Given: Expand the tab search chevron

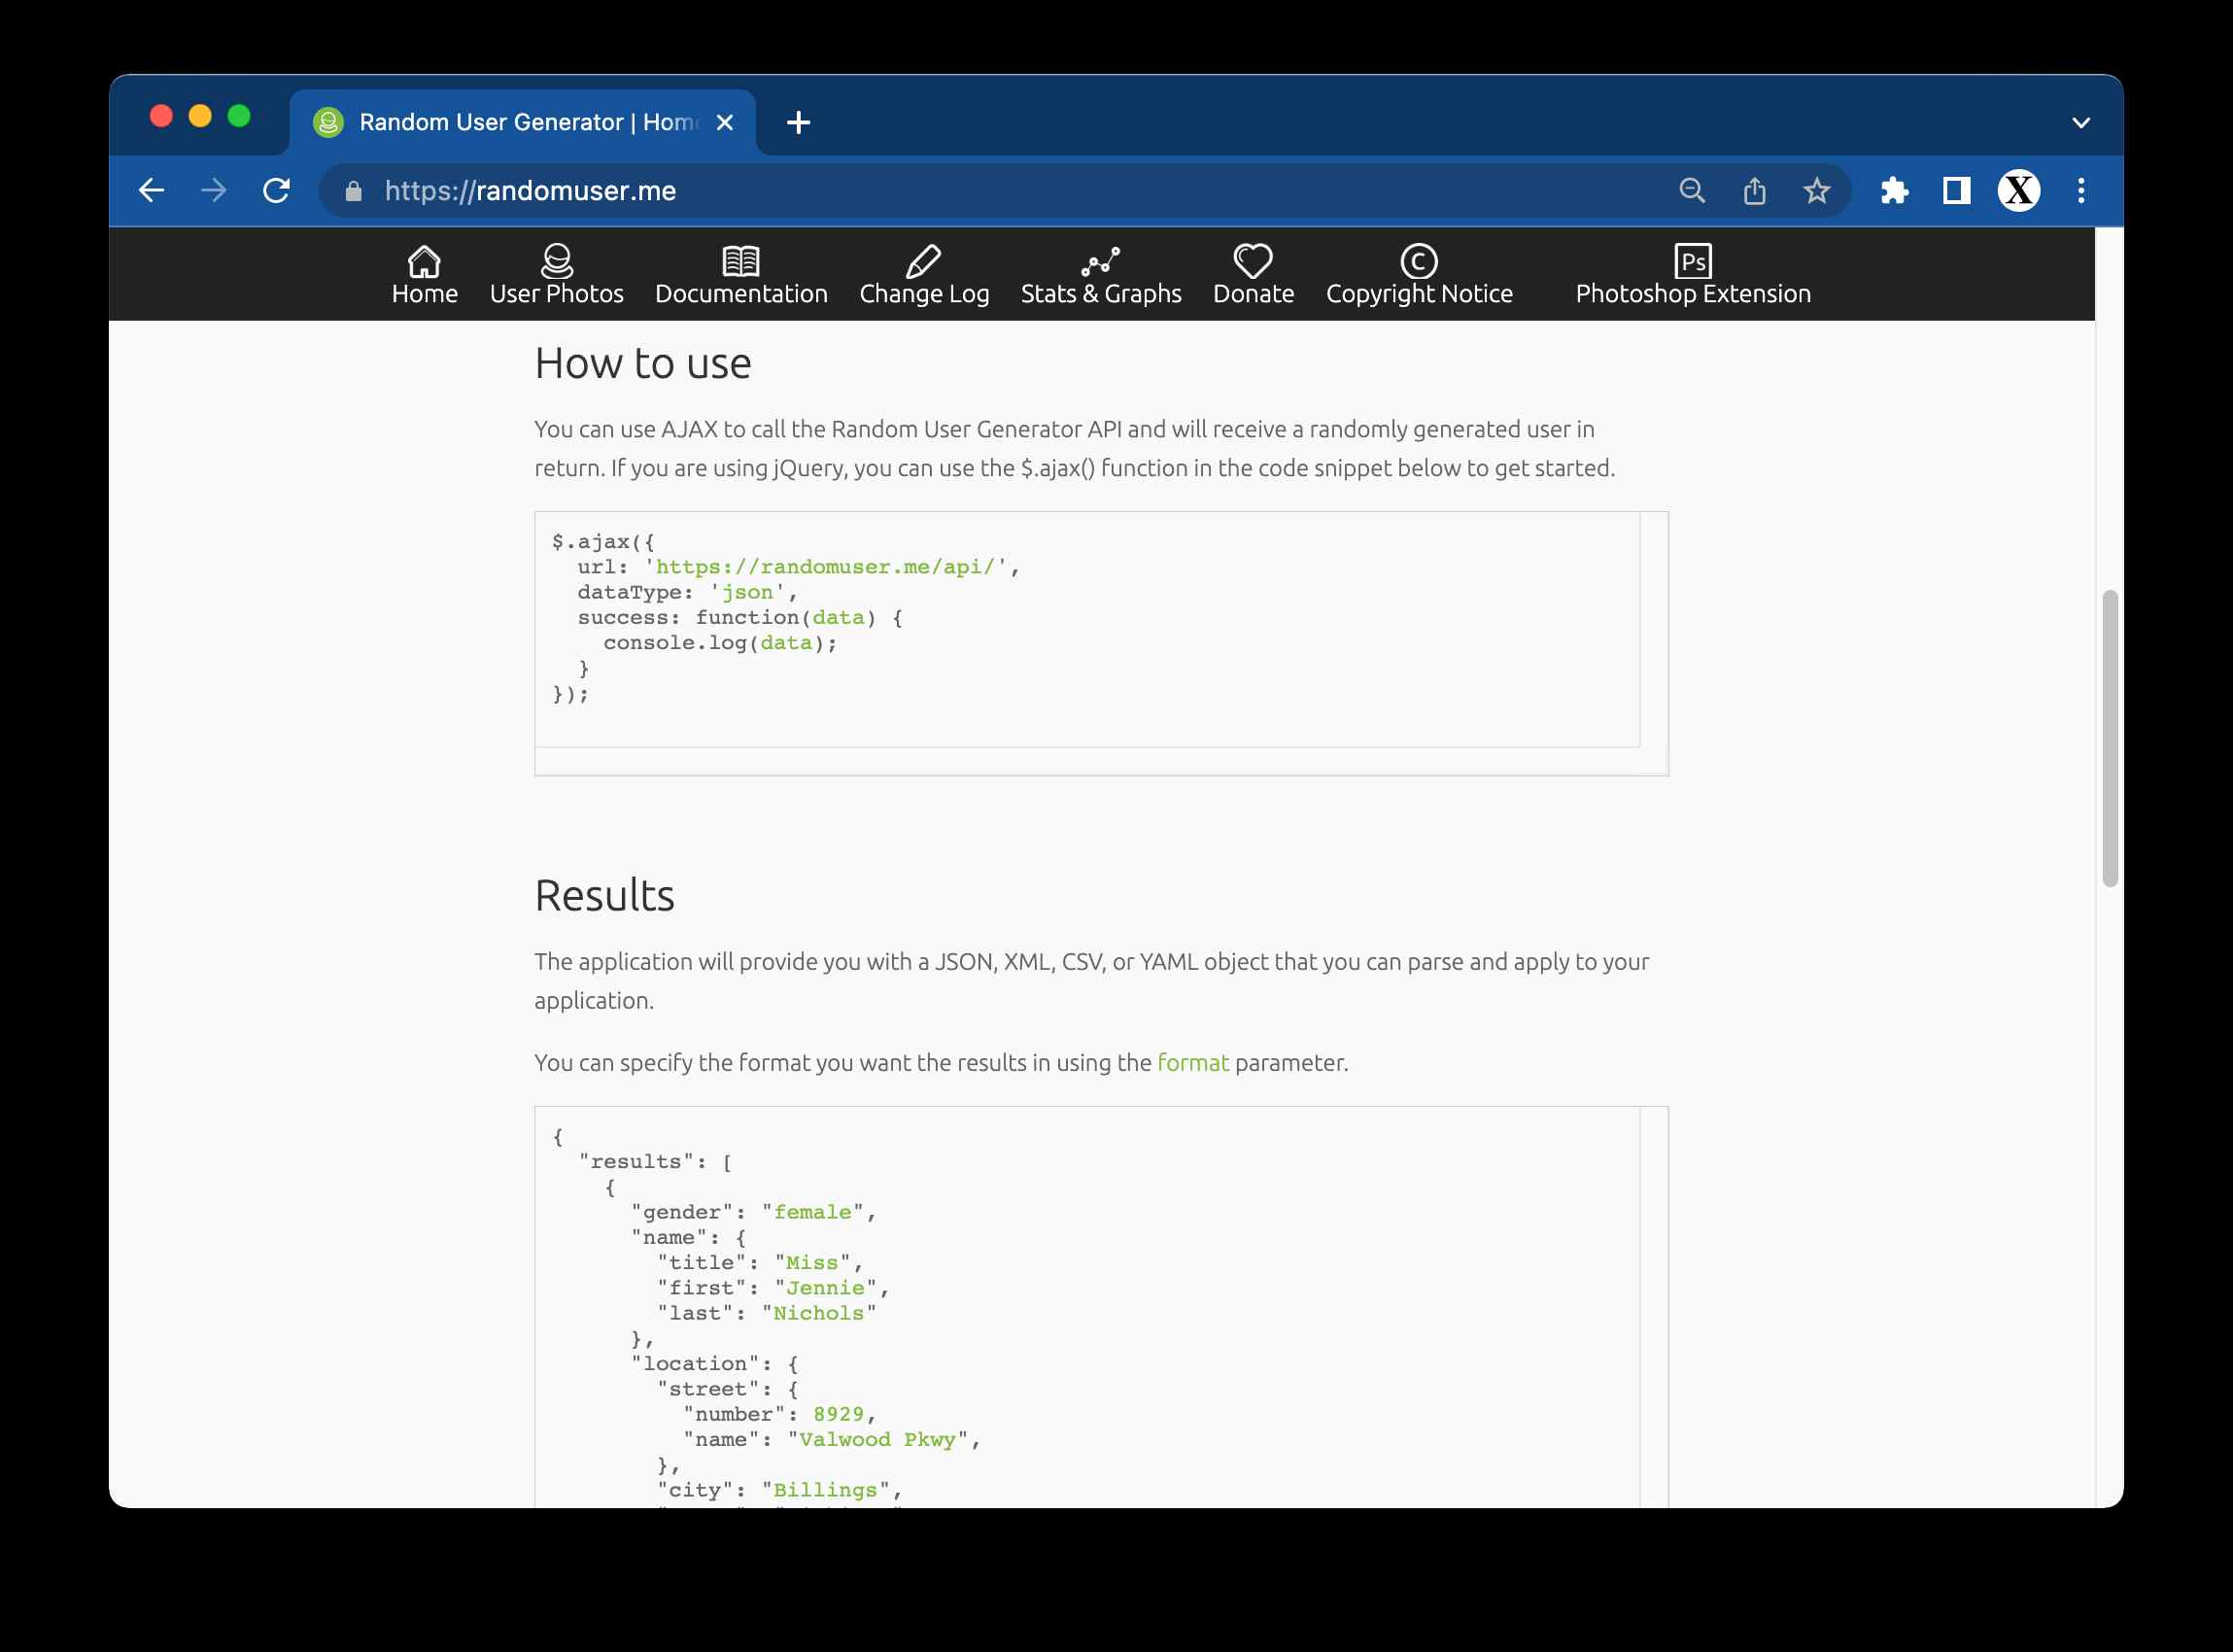Looking at the screenshot, I should (2080, 123).
